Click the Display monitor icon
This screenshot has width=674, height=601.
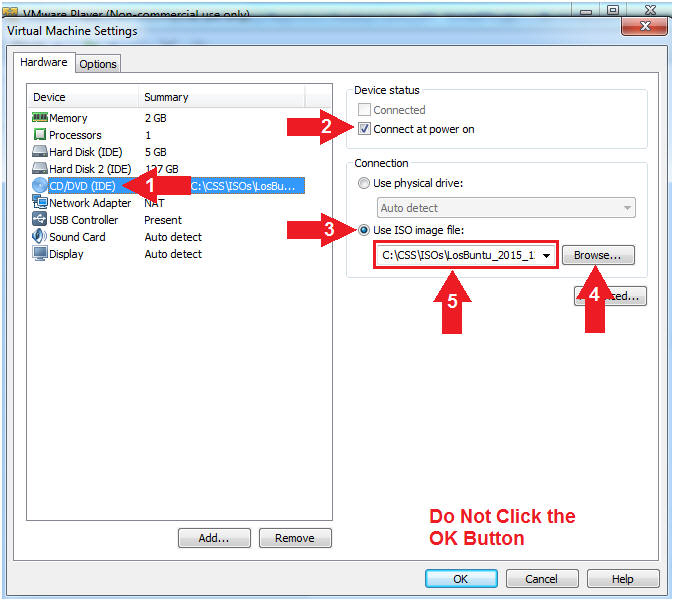click(x=40, y=253)
